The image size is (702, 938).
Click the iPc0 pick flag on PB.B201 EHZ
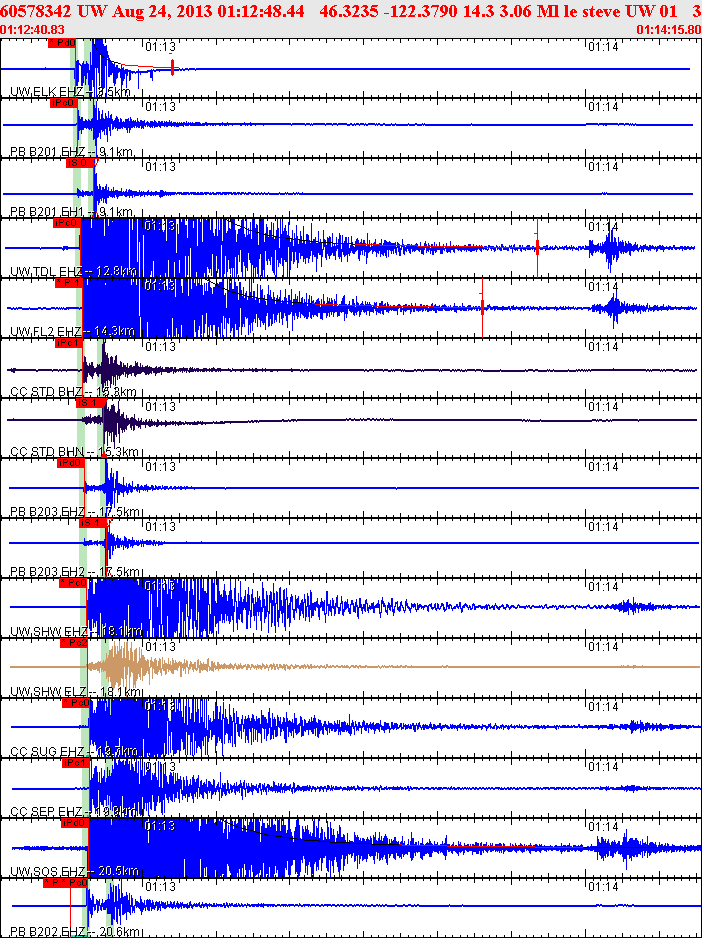click(x=65, y=103)
